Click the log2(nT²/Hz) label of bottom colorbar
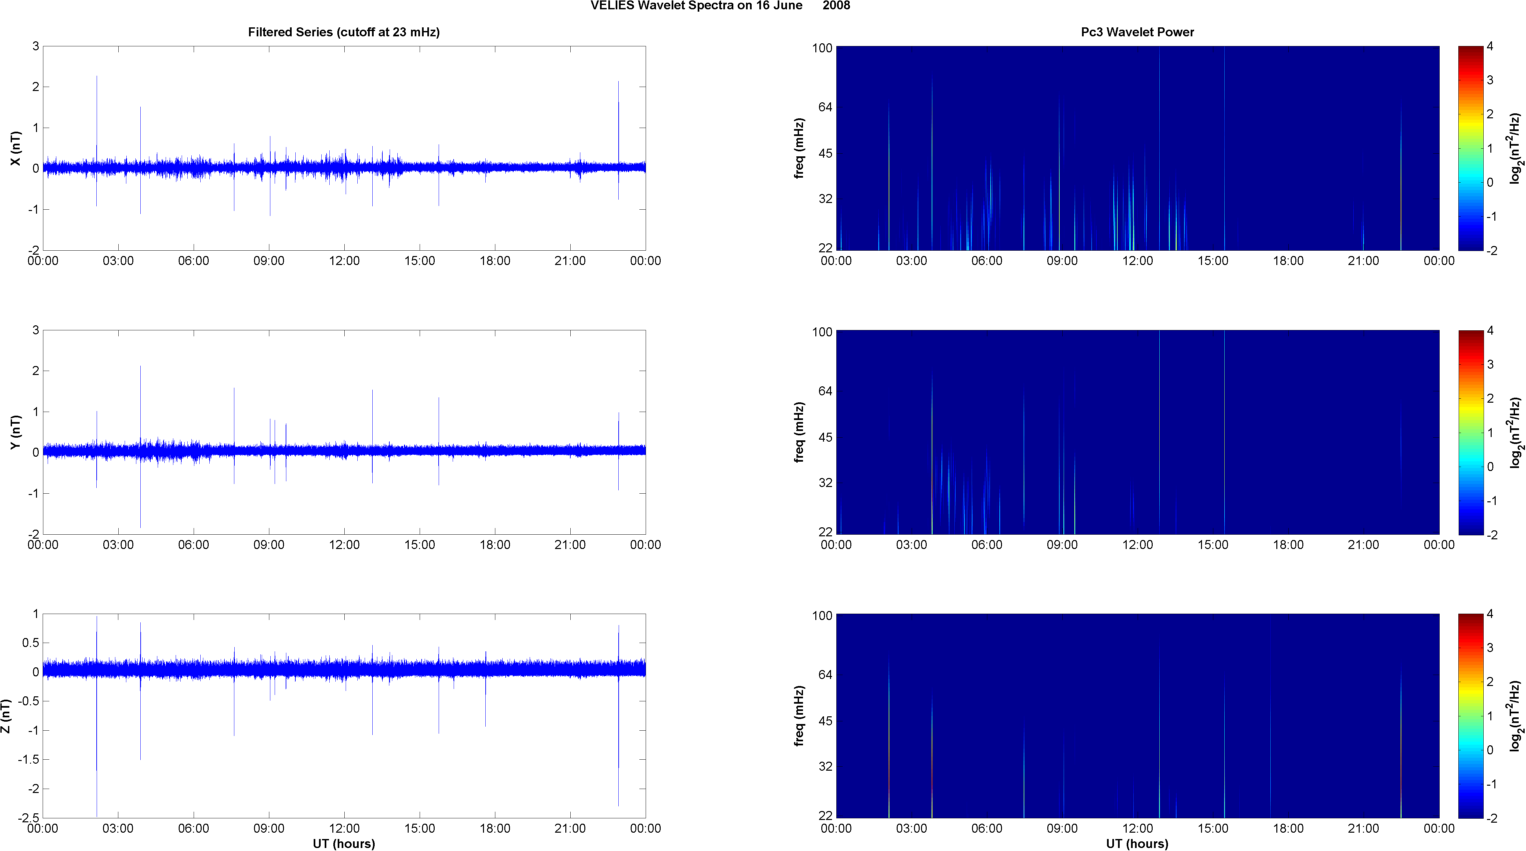This screenshot has width=1526, height=851. pos(1516,716)
